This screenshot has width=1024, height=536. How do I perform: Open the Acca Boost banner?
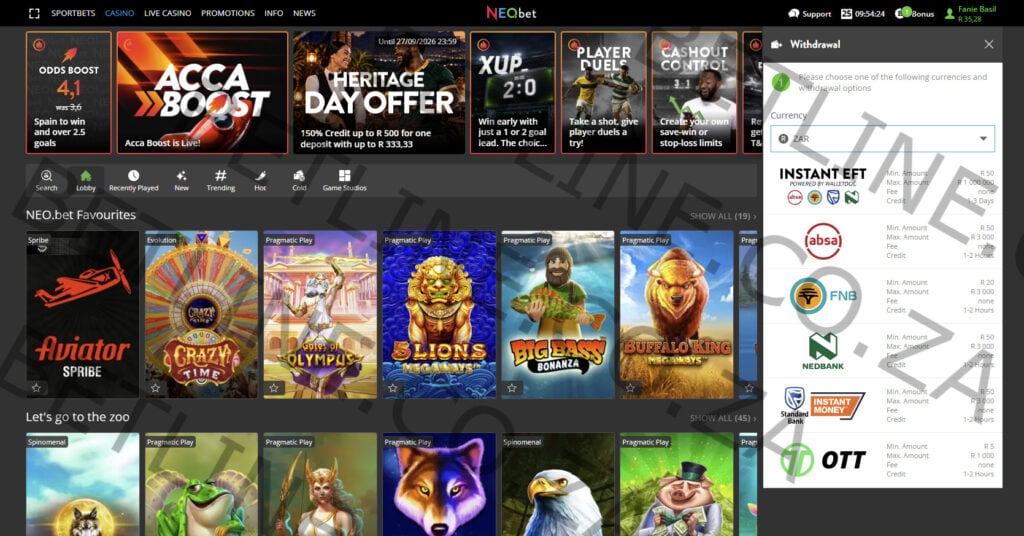pyautogui.click(x=202, y=93)
